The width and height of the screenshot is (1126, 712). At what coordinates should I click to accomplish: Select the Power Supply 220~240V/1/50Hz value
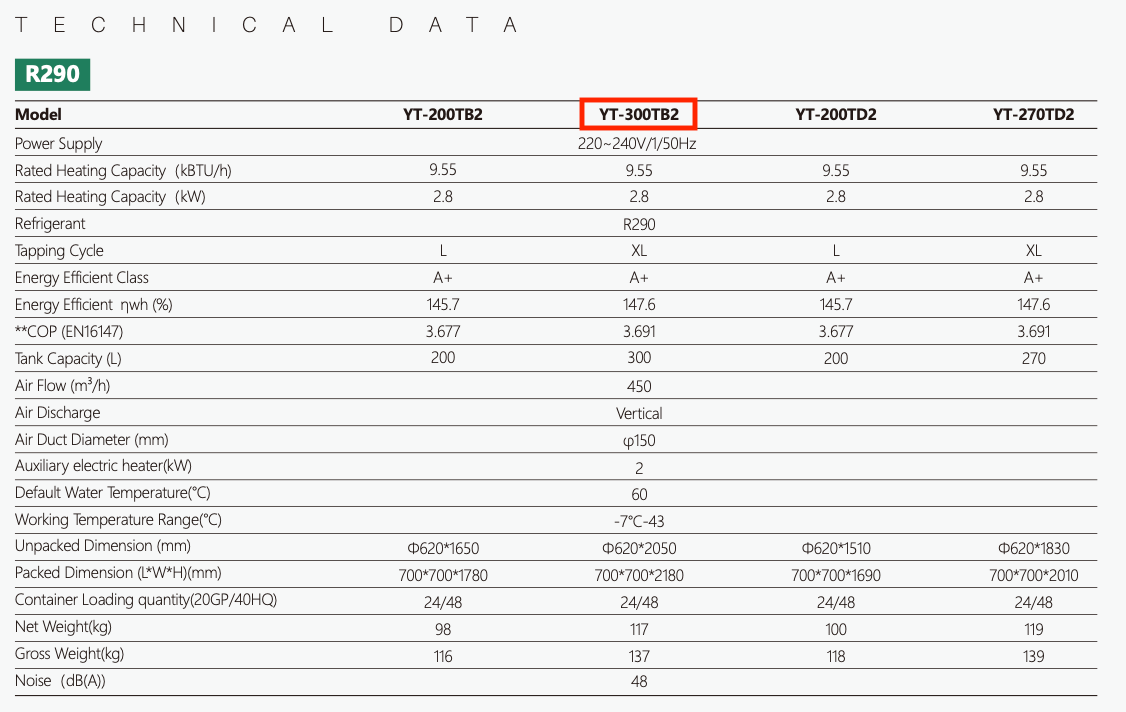(637, 144)
